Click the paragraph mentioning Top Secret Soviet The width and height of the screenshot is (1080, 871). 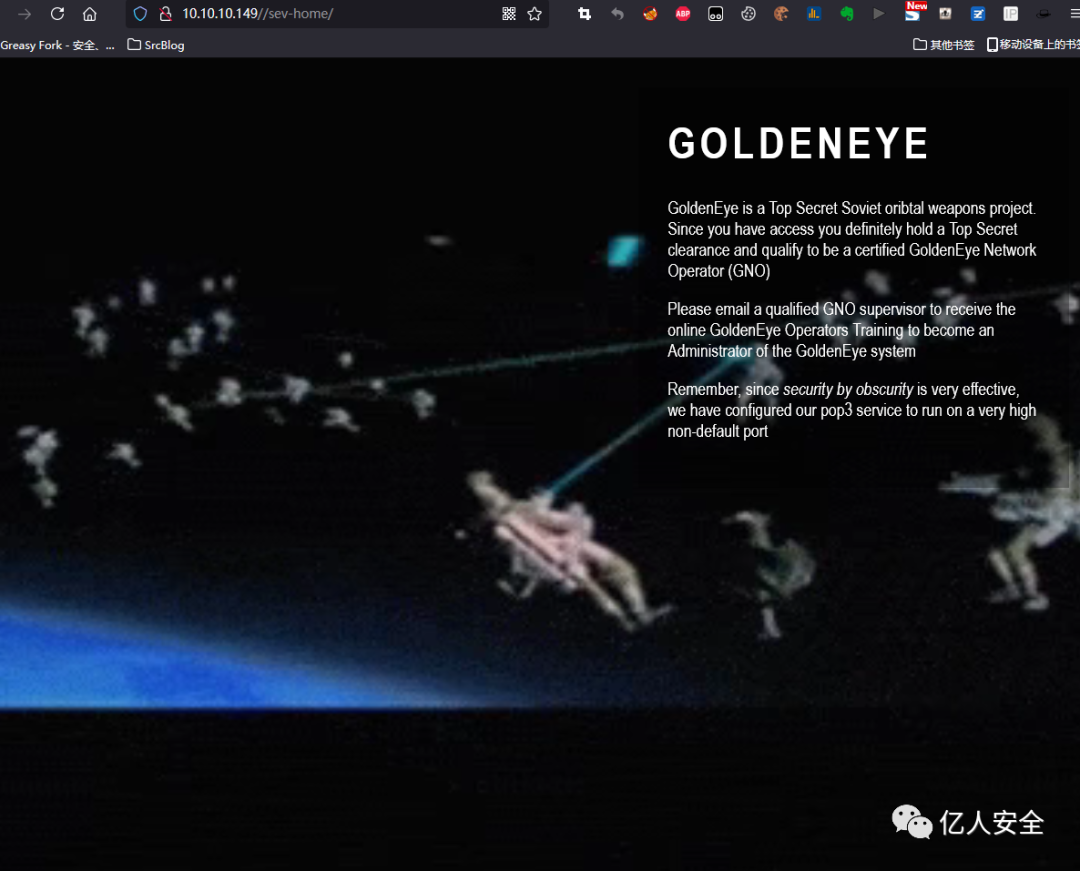tap(852, 239)
